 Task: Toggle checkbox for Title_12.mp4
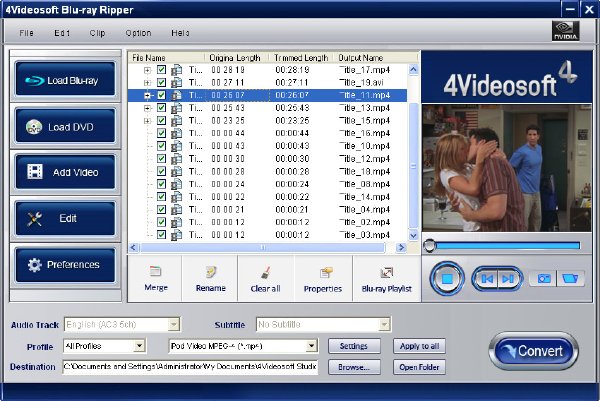161,159
